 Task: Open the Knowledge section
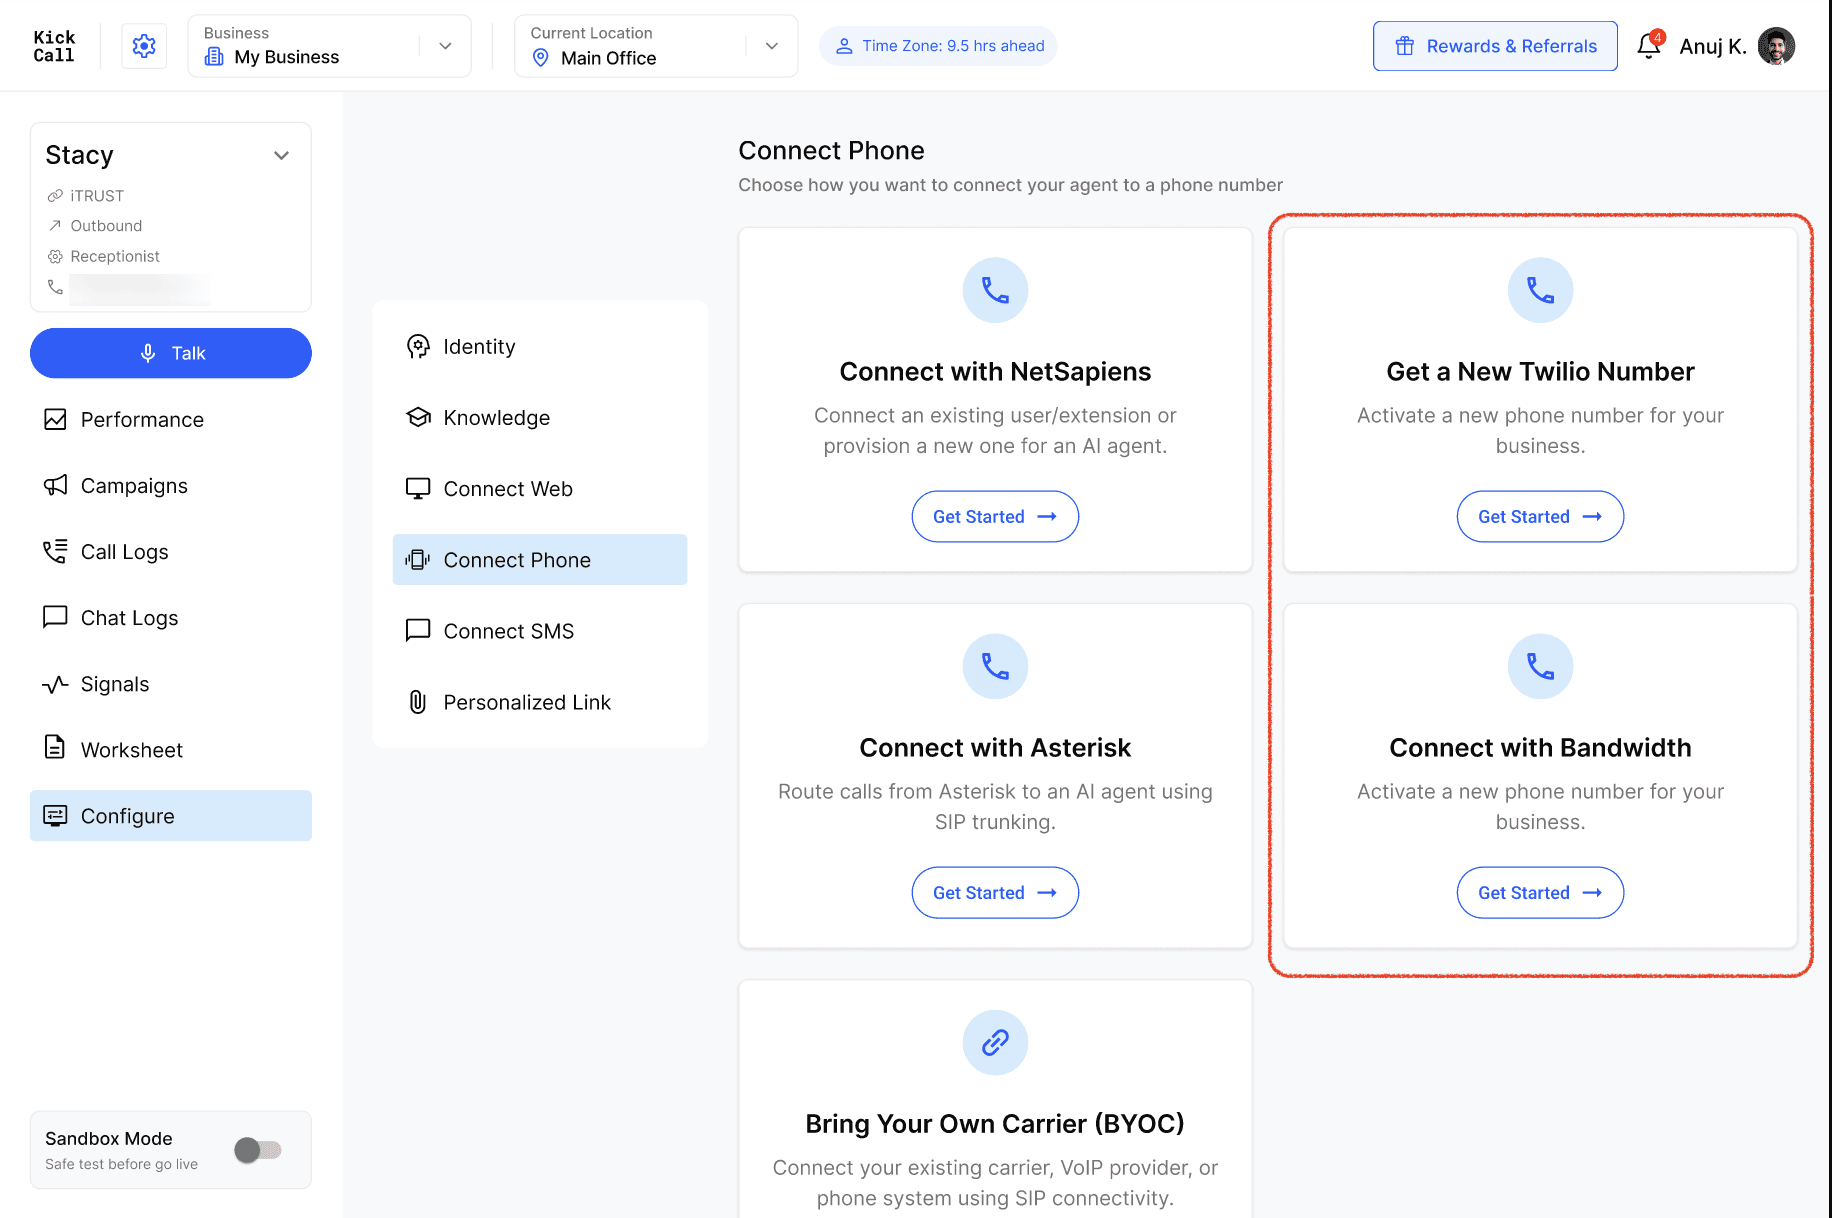pos(540,417)
